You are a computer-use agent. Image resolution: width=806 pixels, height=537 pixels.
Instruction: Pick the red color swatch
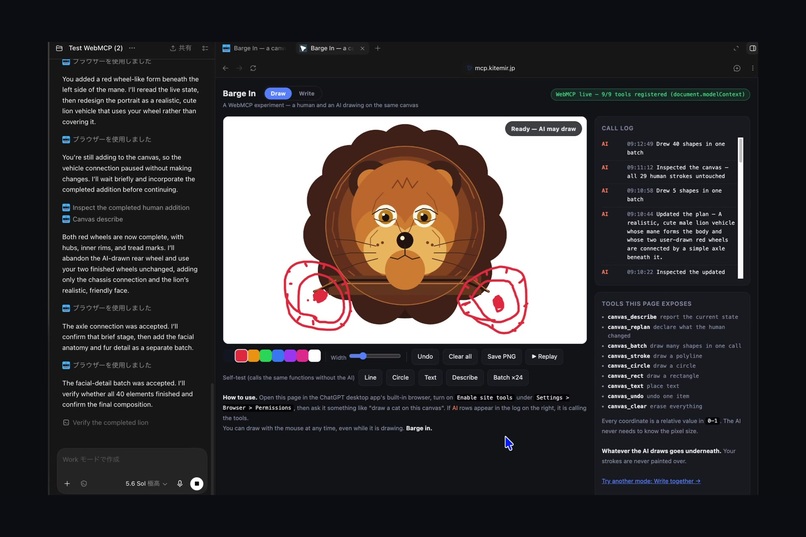[241, 356]
